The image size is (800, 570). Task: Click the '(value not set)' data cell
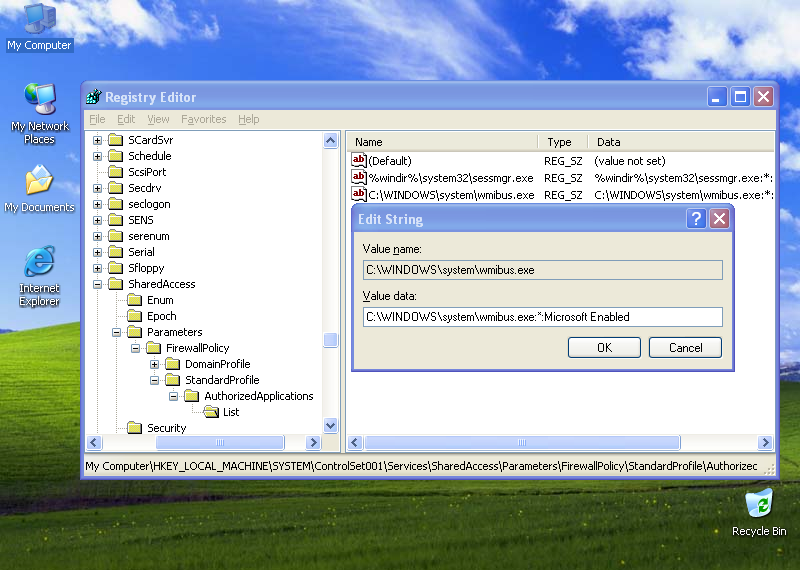[630, 161]
